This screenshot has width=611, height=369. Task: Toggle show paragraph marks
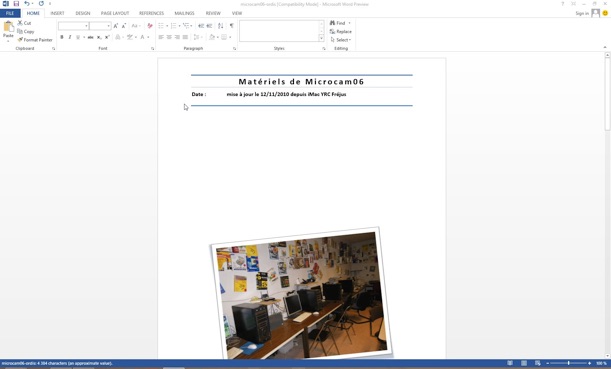(231, 26)
